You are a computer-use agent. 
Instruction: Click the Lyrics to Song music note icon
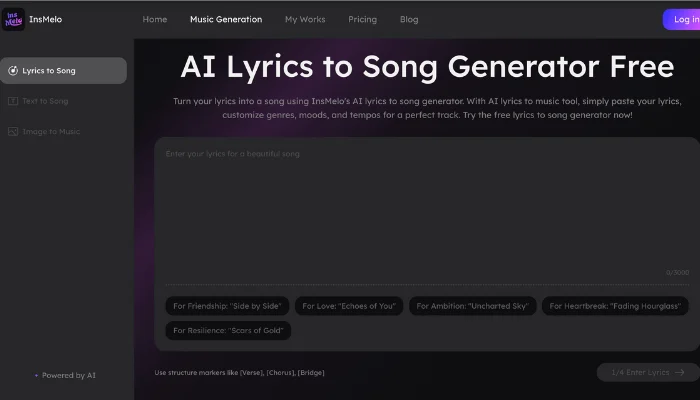pos(13,71)
